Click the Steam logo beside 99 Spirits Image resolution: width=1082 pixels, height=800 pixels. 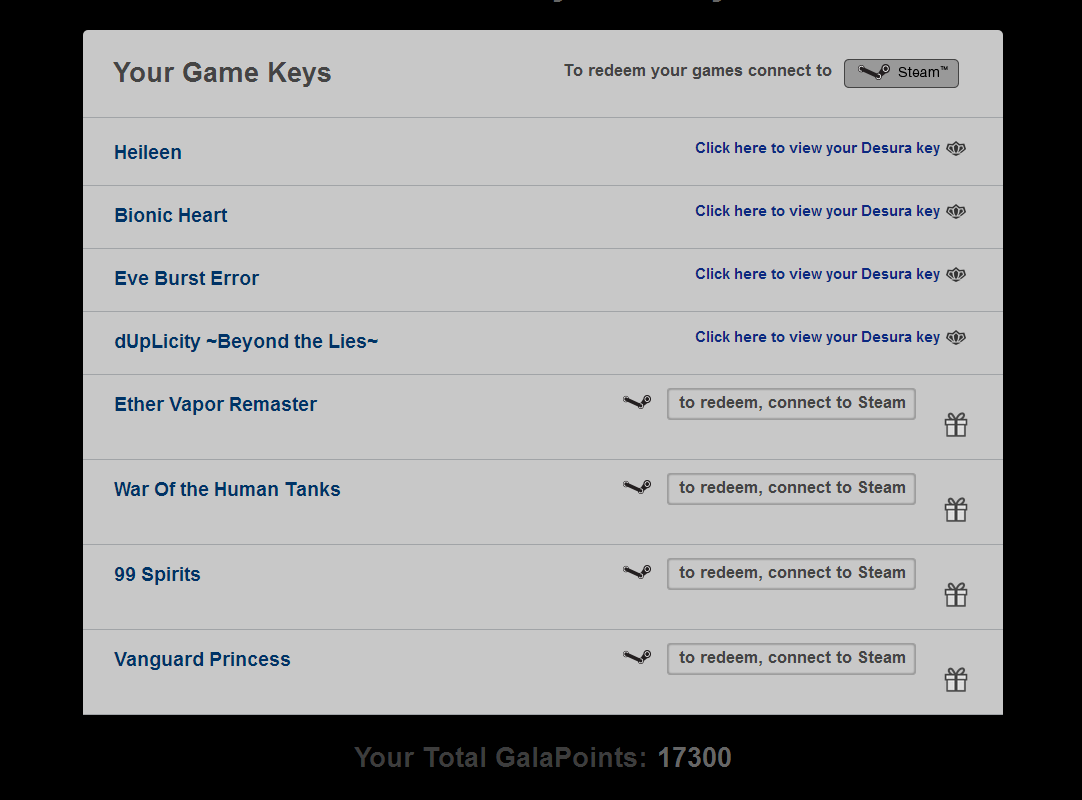pos(637,572)
